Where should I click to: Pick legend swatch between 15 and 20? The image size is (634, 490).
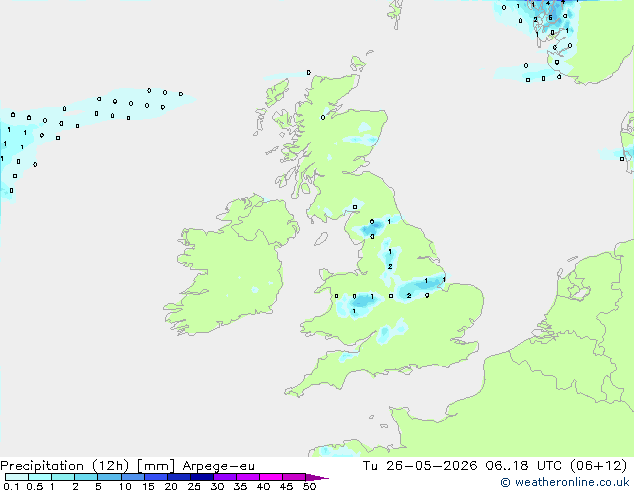(156, 477)
